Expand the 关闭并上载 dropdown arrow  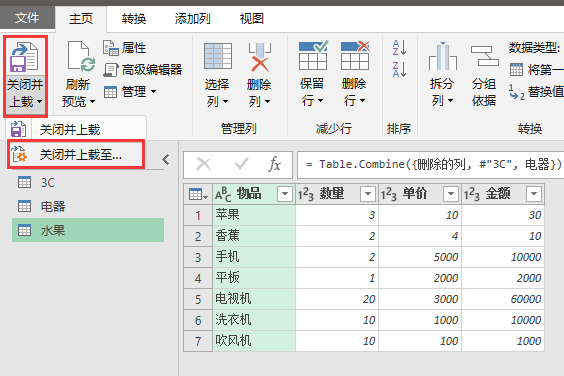40,102
